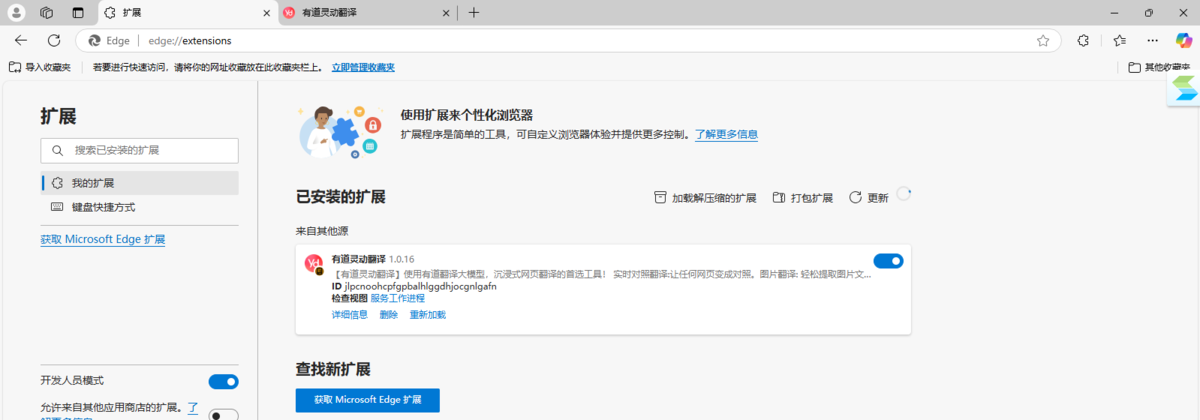Click 加载解压缩的扩展

tap(705, 198)
